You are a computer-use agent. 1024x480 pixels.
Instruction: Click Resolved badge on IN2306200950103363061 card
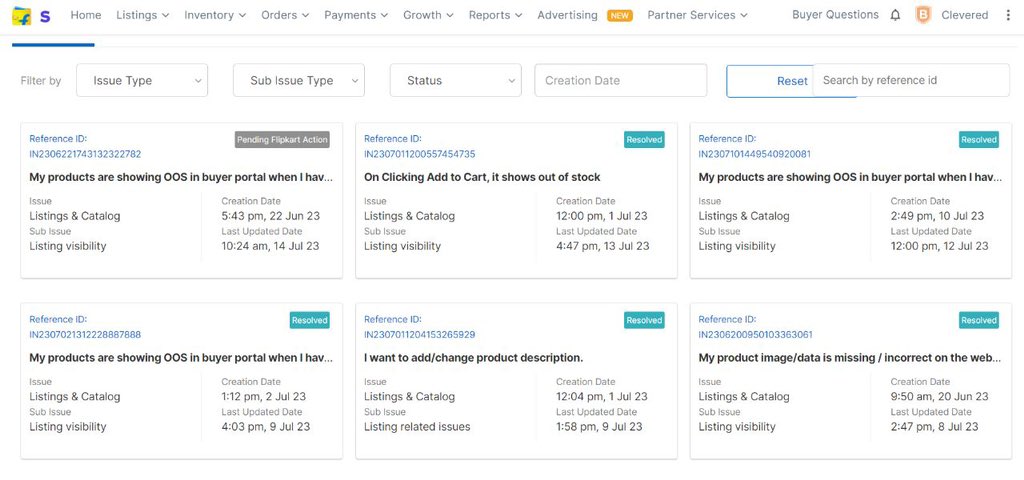(978, 320)
